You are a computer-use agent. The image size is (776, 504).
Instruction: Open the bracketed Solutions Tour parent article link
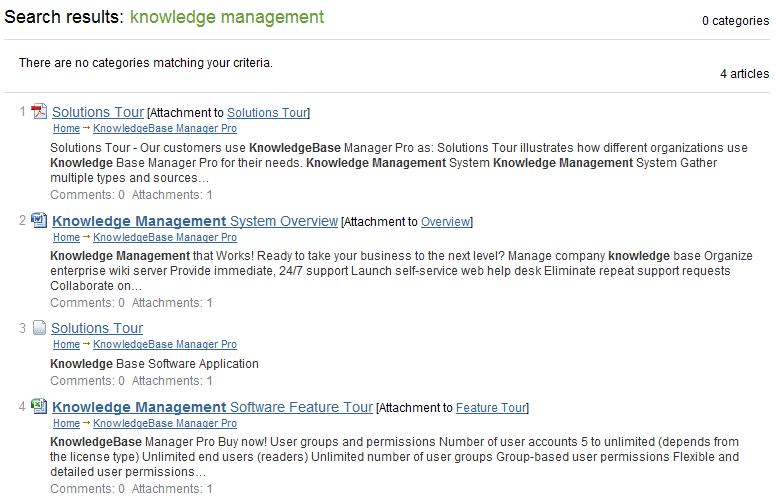point(267,113)
